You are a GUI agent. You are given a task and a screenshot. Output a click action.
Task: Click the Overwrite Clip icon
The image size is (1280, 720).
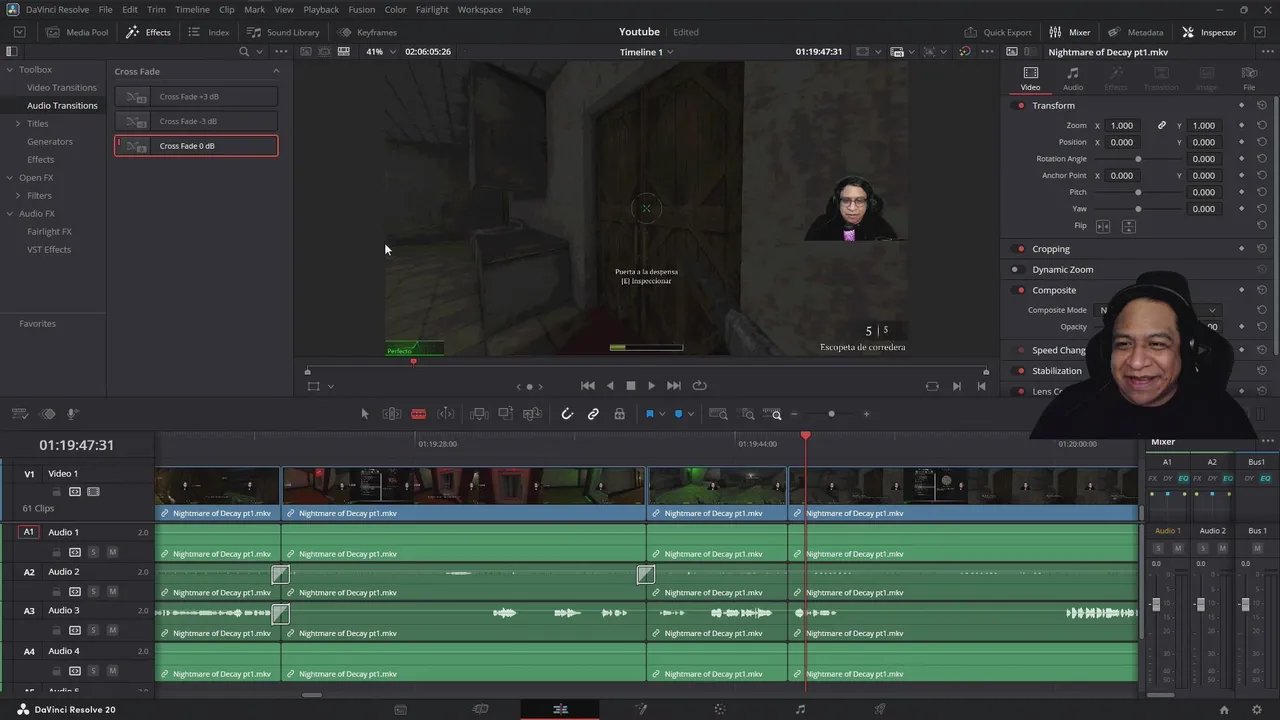[505, 414]
